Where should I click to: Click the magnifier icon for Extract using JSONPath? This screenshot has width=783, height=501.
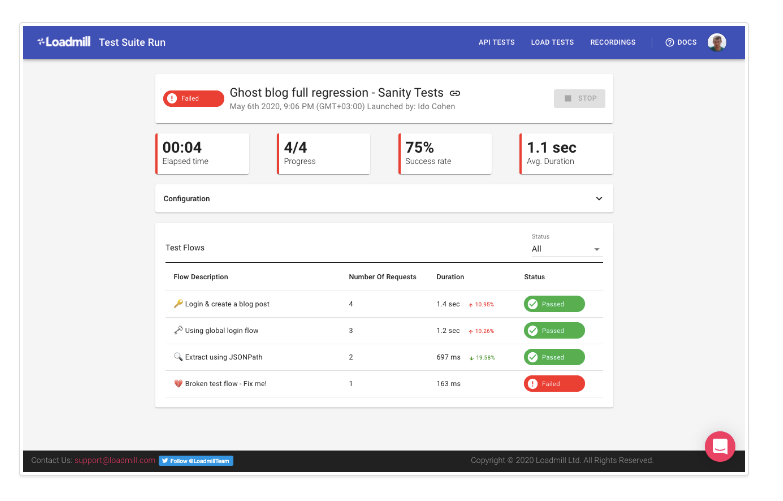(178, 357)
